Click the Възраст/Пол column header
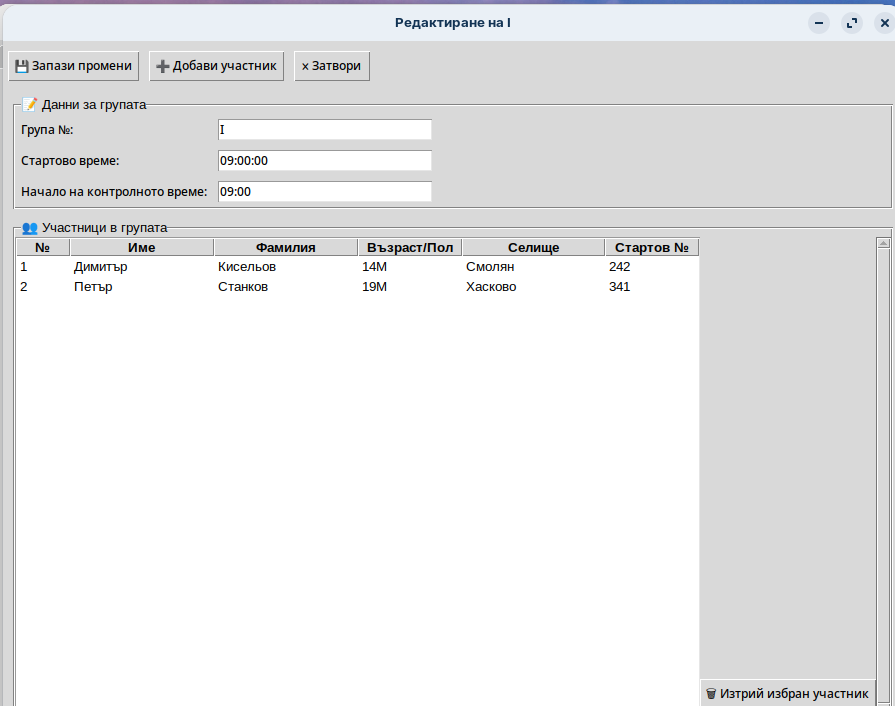Screen dimensions: 895x706 click(x=409, y=248)
